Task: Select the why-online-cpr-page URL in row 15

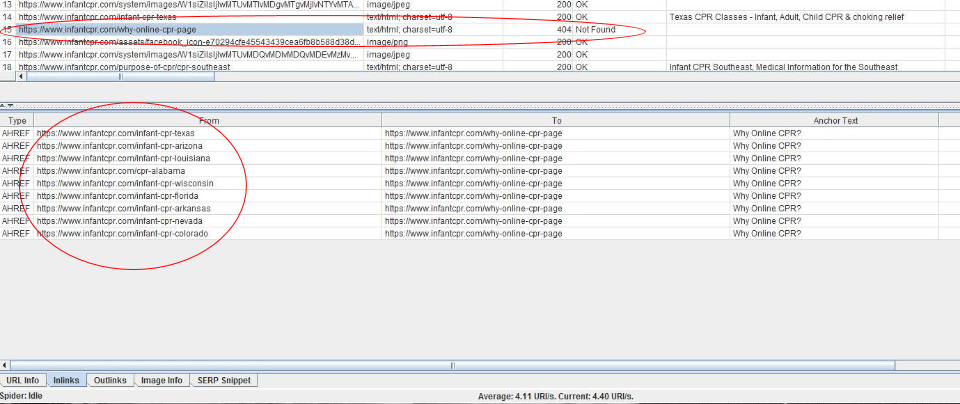Action: pos(190,29)
